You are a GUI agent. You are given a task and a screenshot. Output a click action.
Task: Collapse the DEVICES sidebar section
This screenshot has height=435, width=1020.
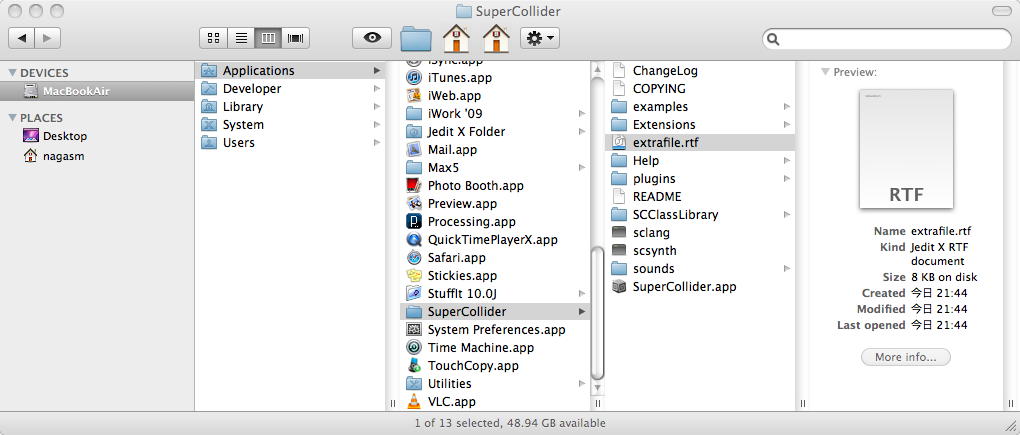point(12,73)
